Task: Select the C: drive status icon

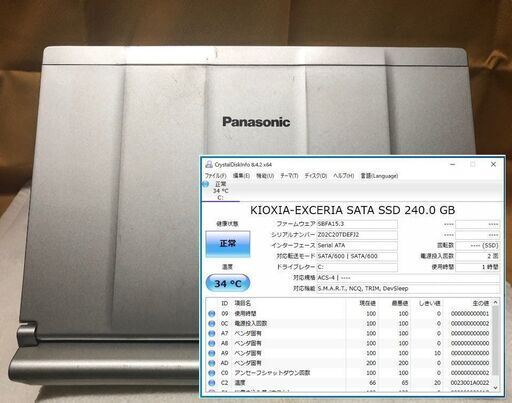Action: 205,184
